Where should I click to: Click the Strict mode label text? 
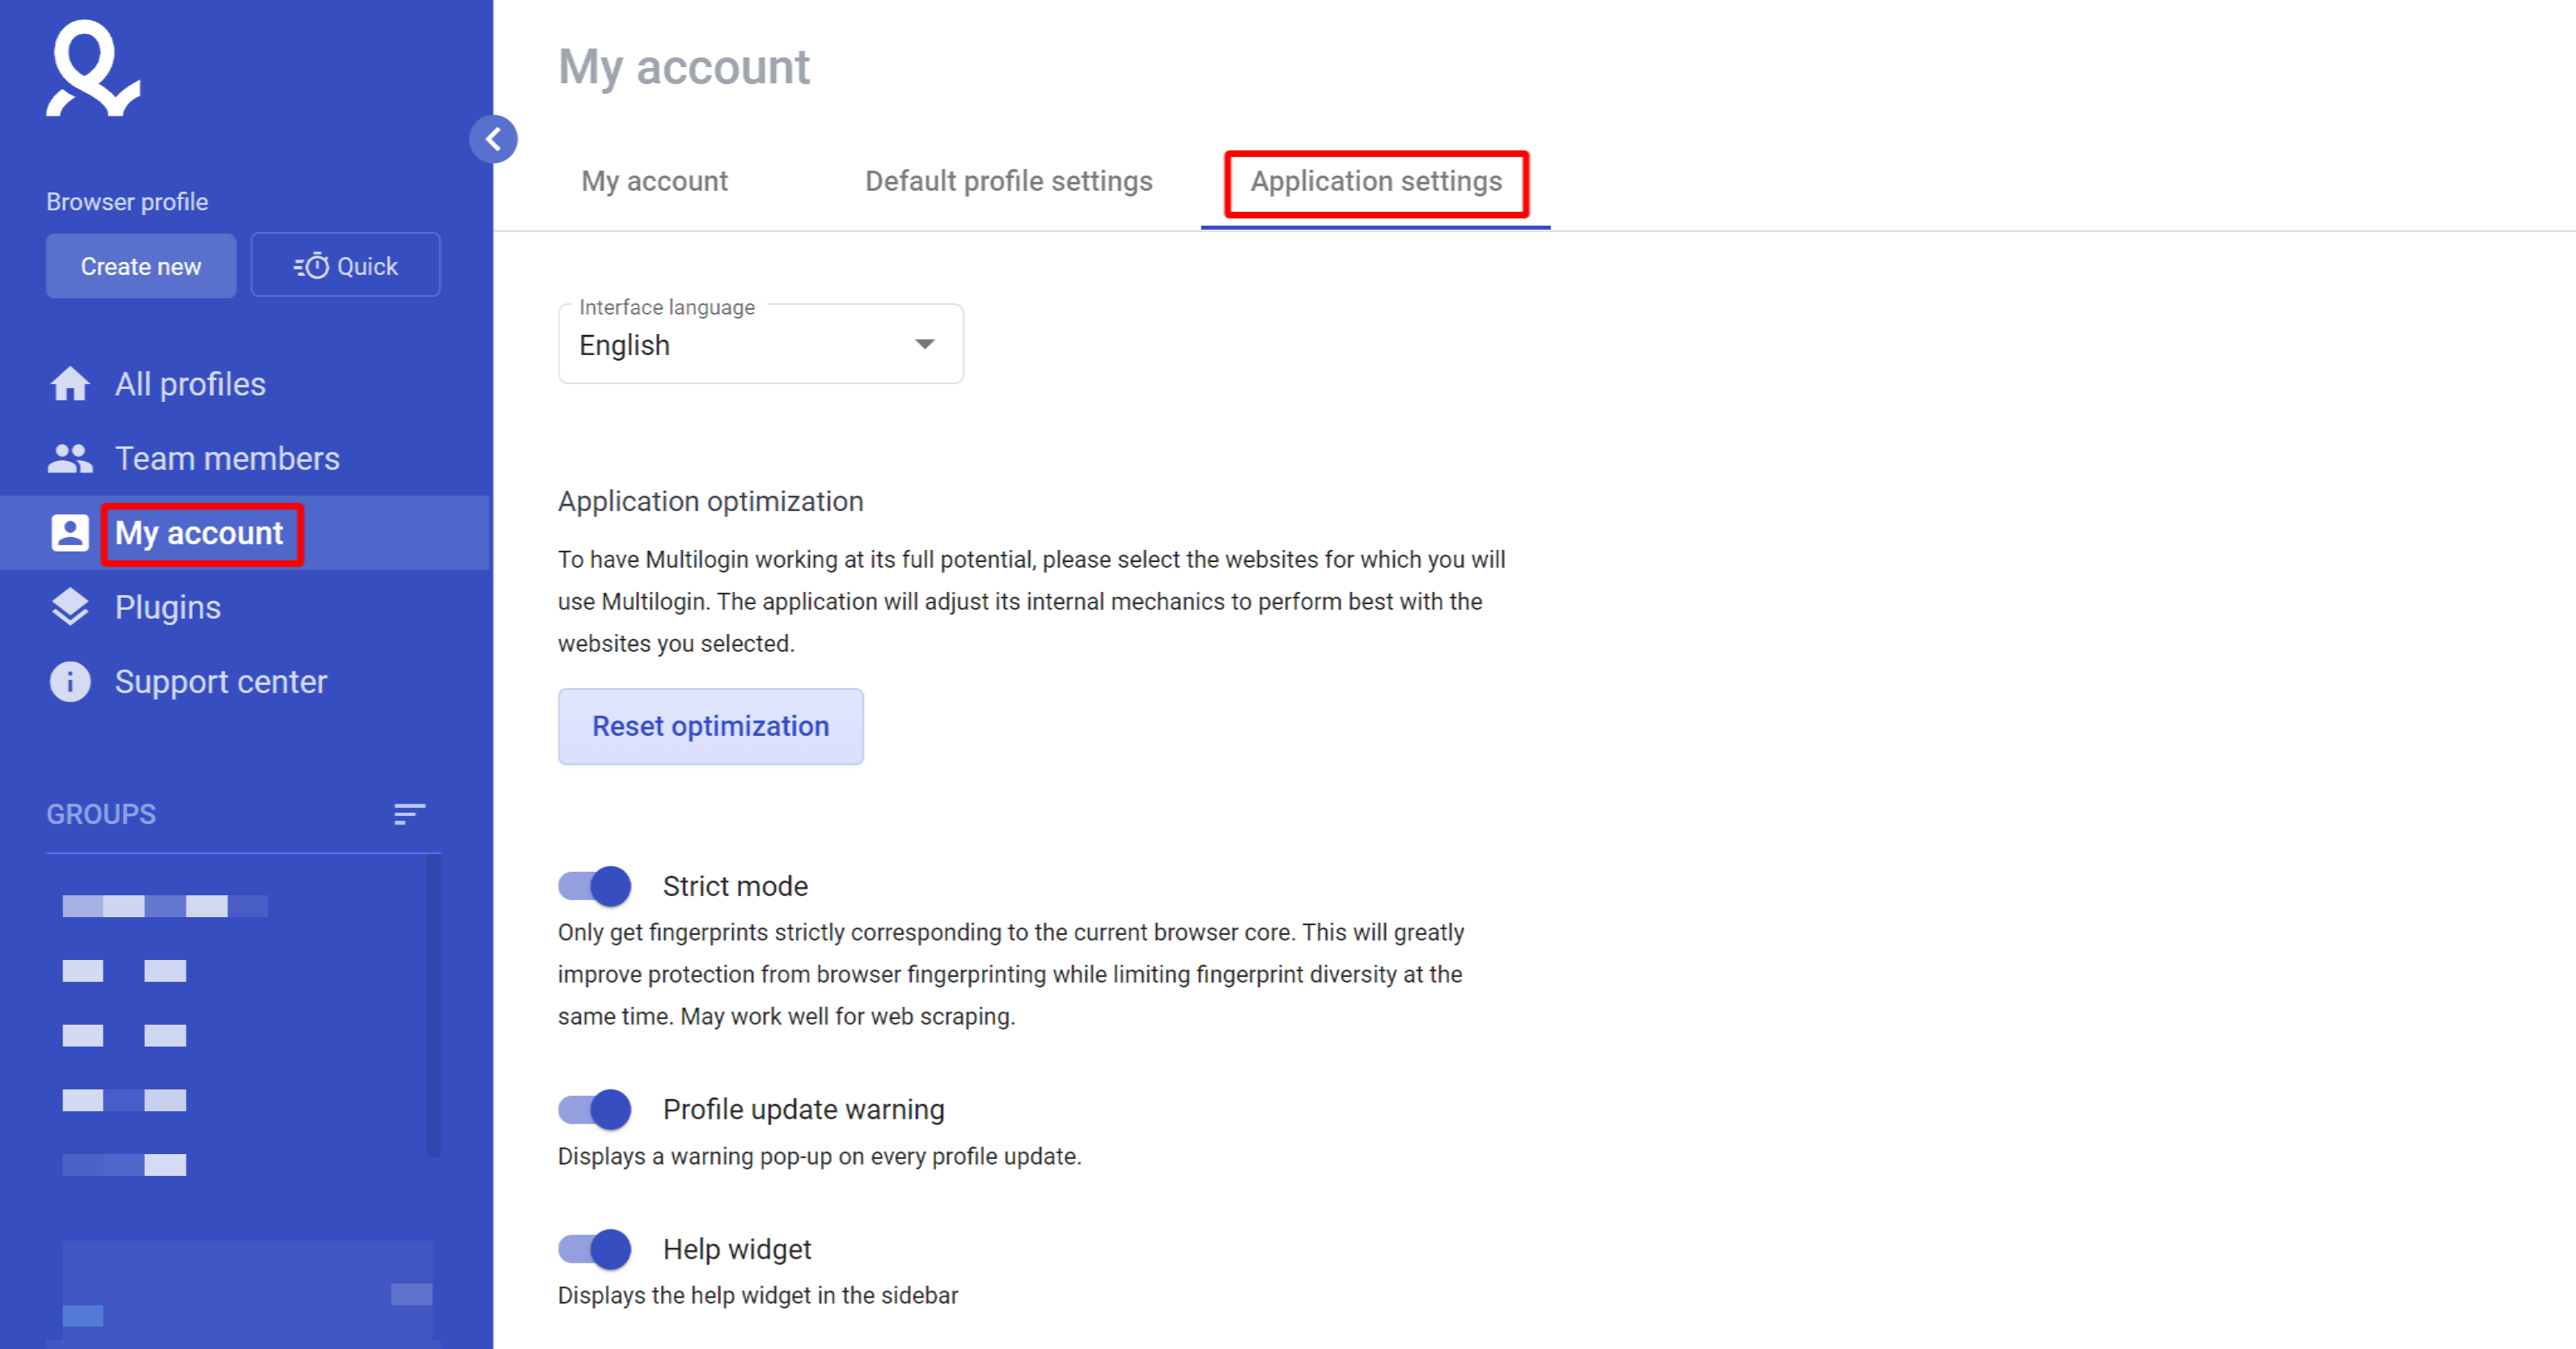coord(735,886)
